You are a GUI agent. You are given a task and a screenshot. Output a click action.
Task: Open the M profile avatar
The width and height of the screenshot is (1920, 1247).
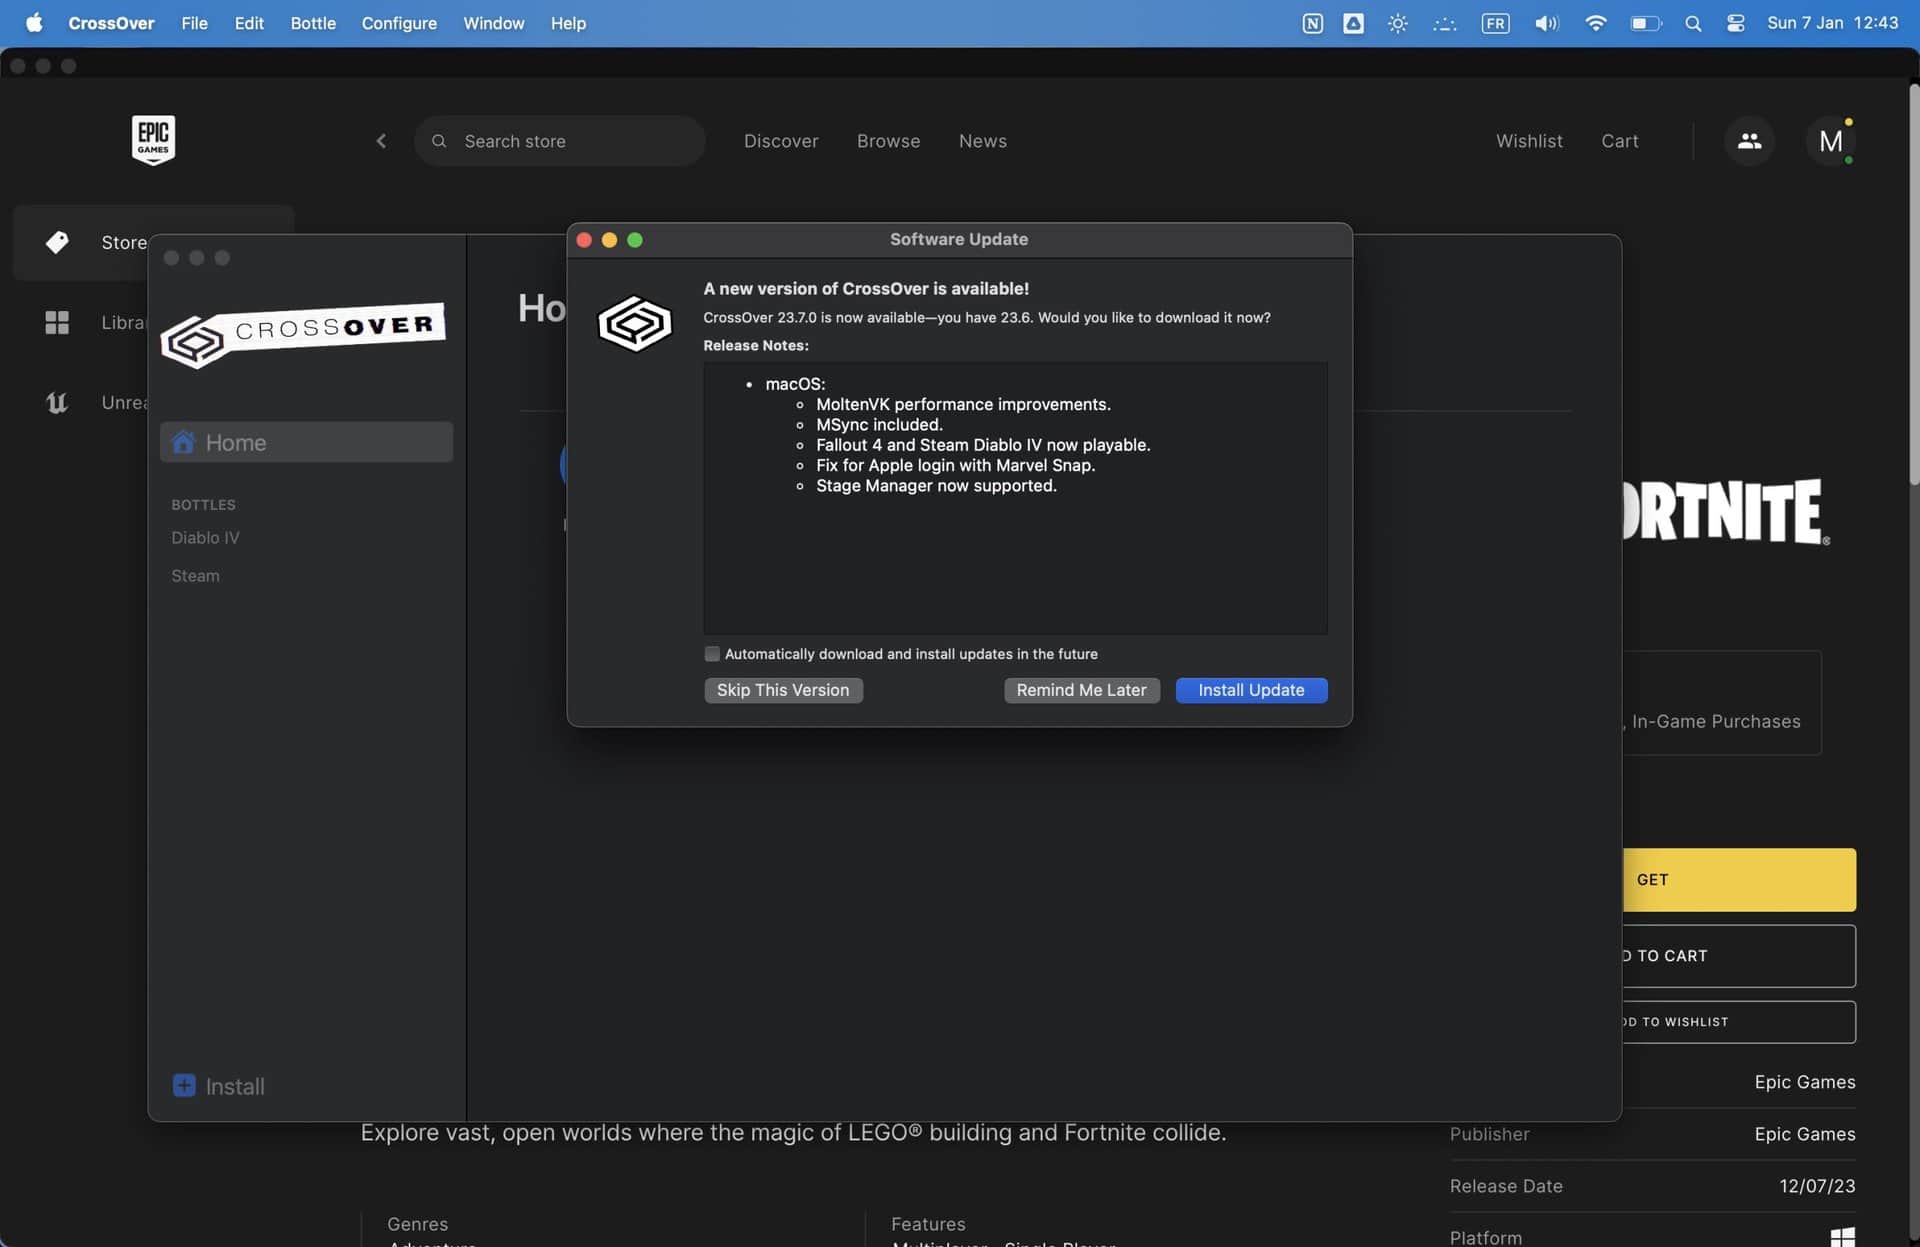pos(1831,141)
